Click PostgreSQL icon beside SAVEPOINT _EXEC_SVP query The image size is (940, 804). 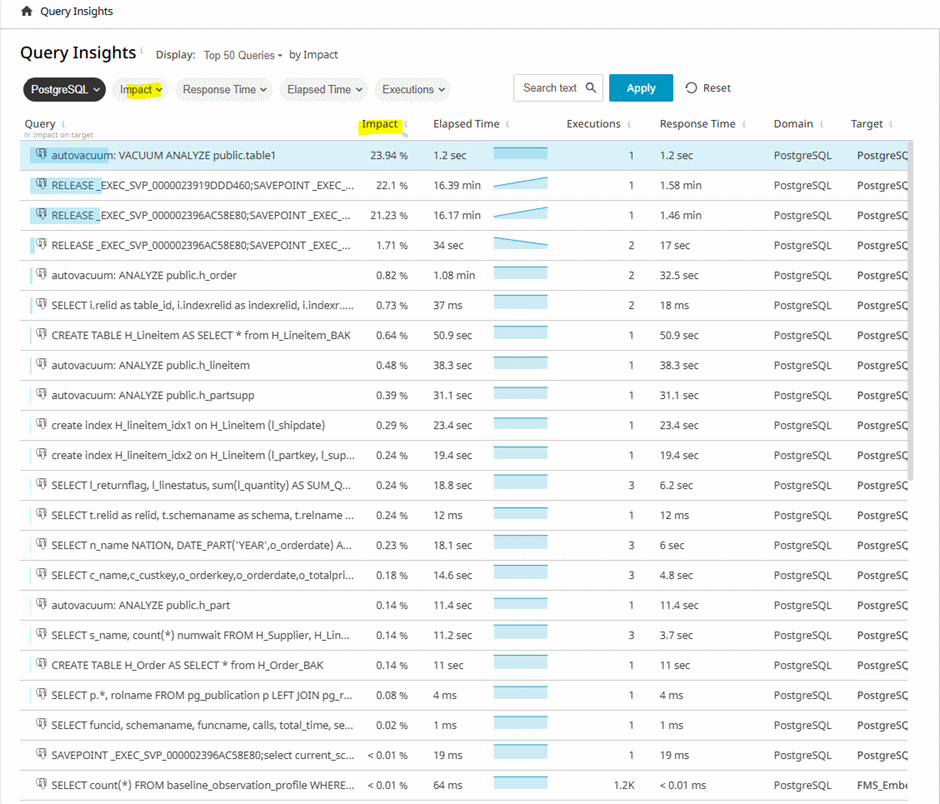click(41, 754)
